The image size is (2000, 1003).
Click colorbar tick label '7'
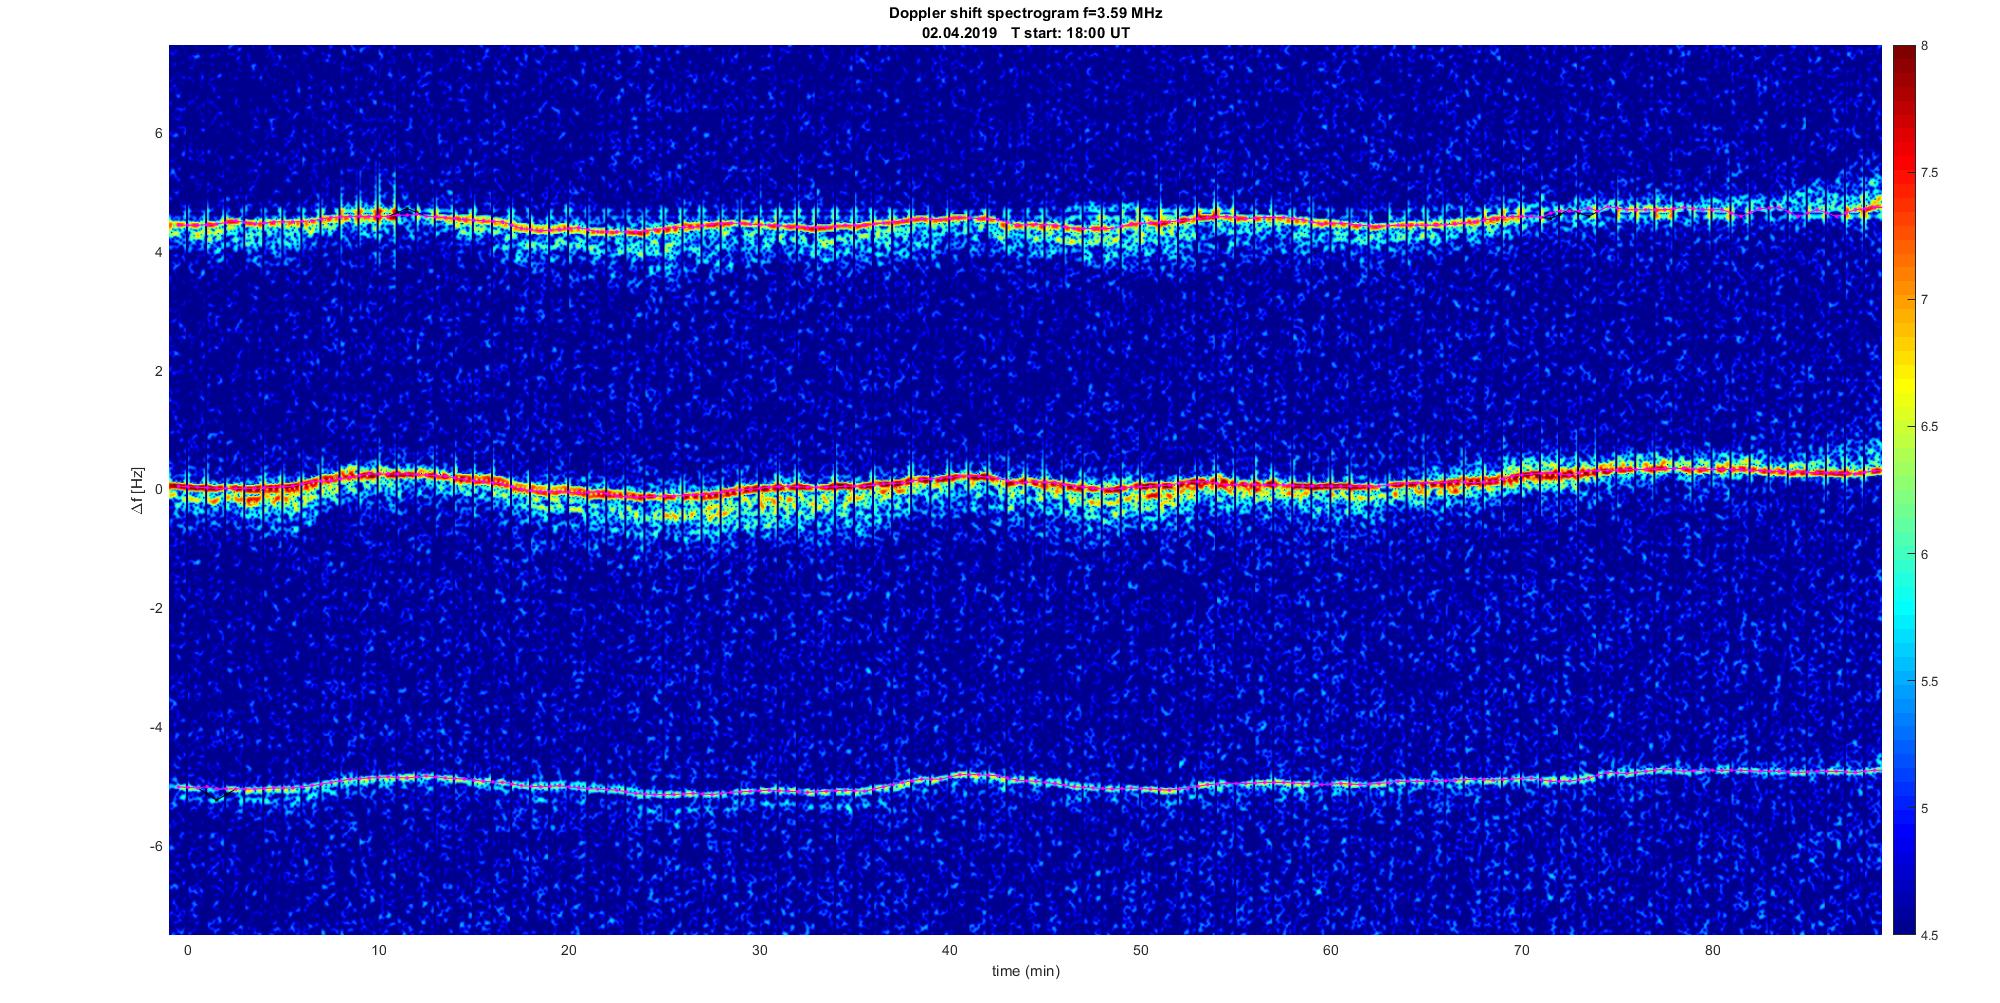(x=1924, y=300)
